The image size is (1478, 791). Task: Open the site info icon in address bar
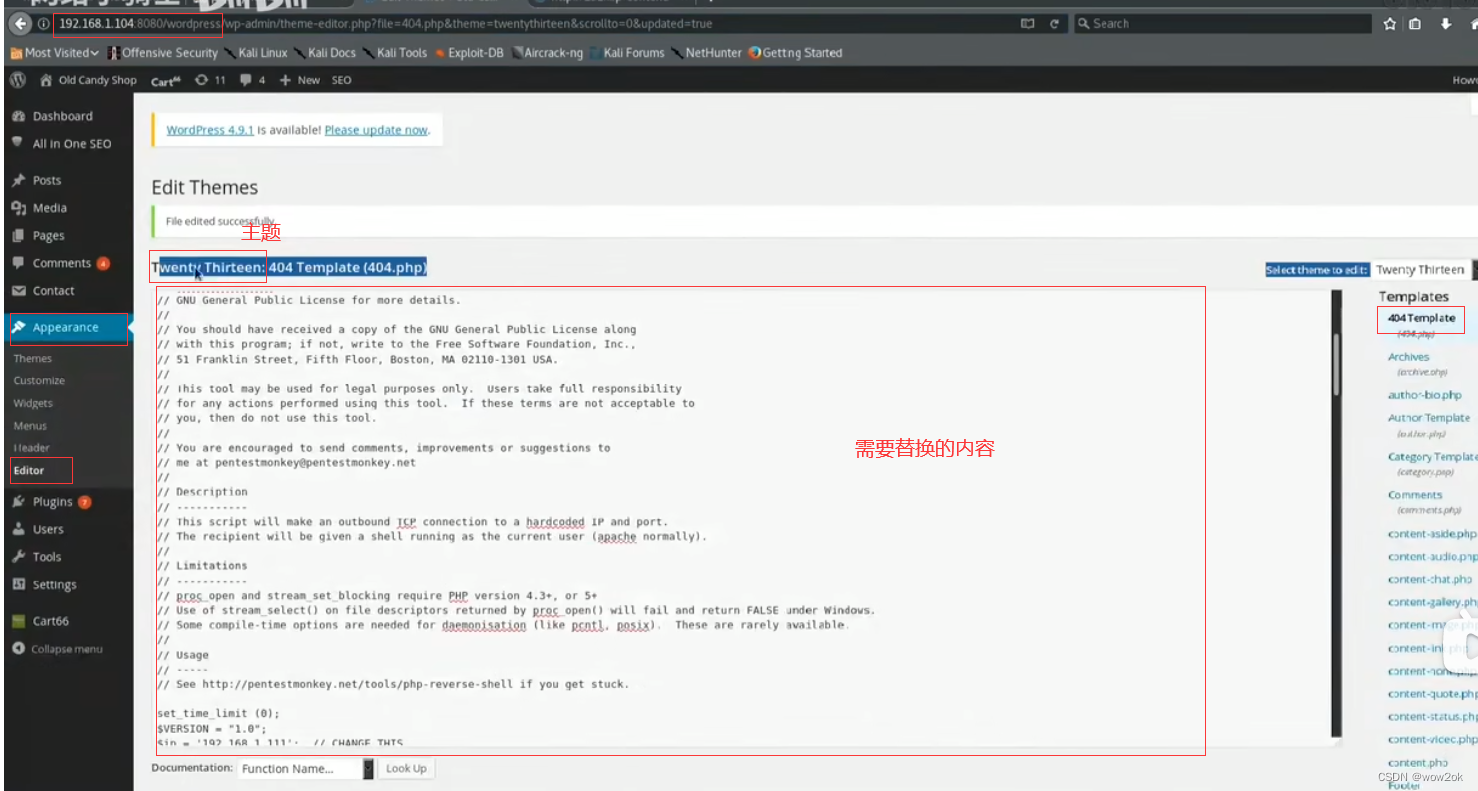point(44,23)
